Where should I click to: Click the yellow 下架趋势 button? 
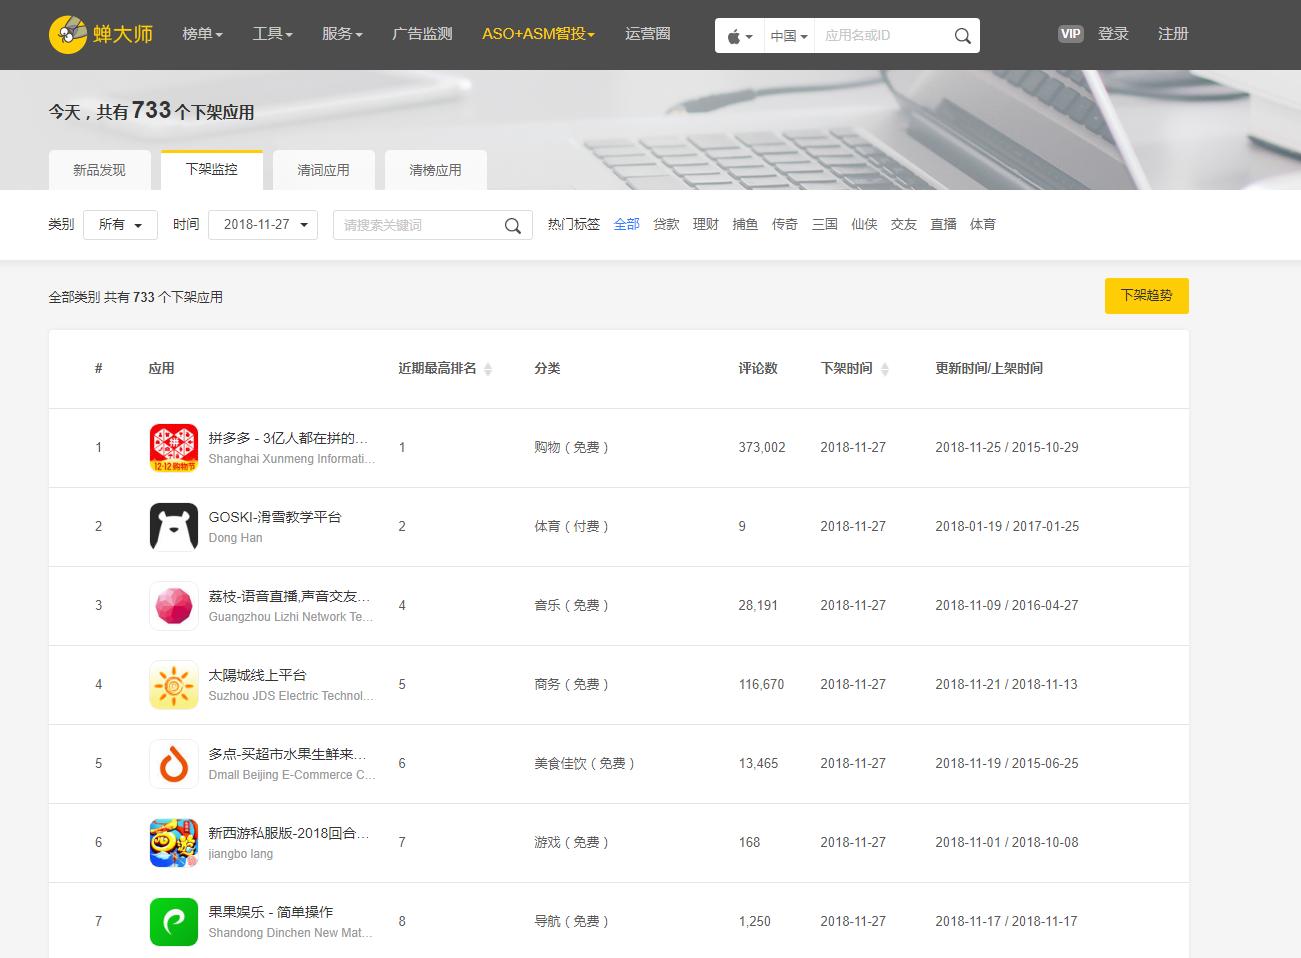tap(1146, 296)
